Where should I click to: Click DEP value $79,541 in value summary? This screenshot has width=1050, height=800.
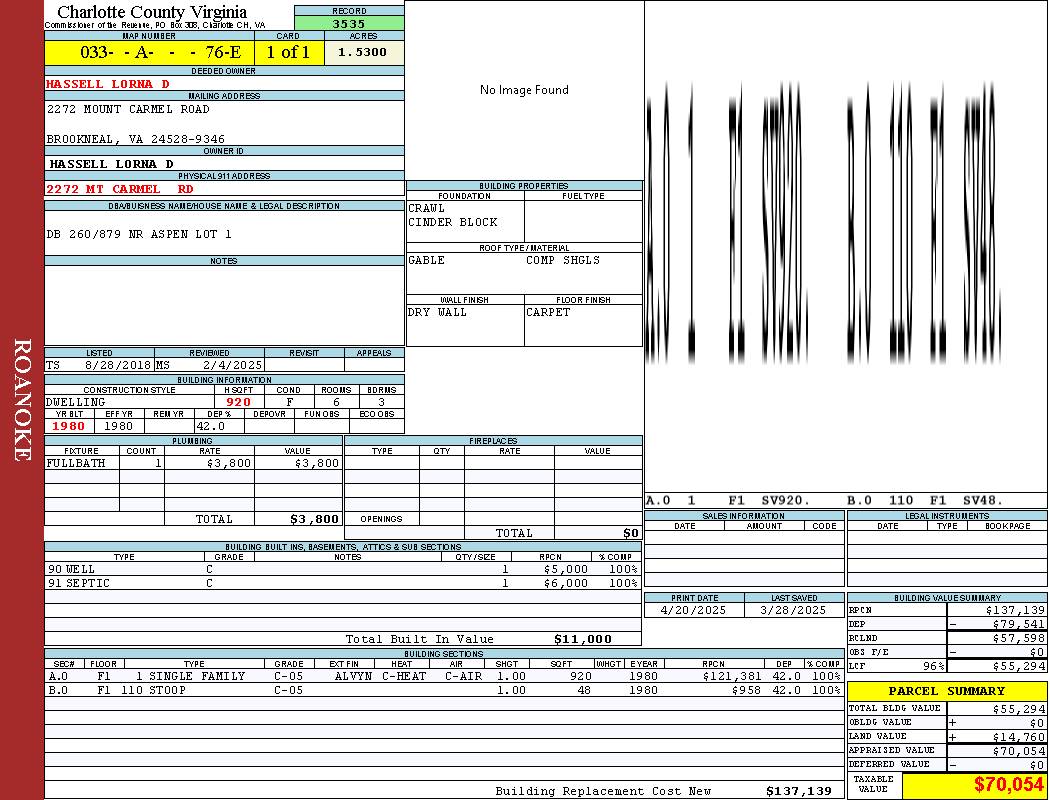pos(1019,624)
